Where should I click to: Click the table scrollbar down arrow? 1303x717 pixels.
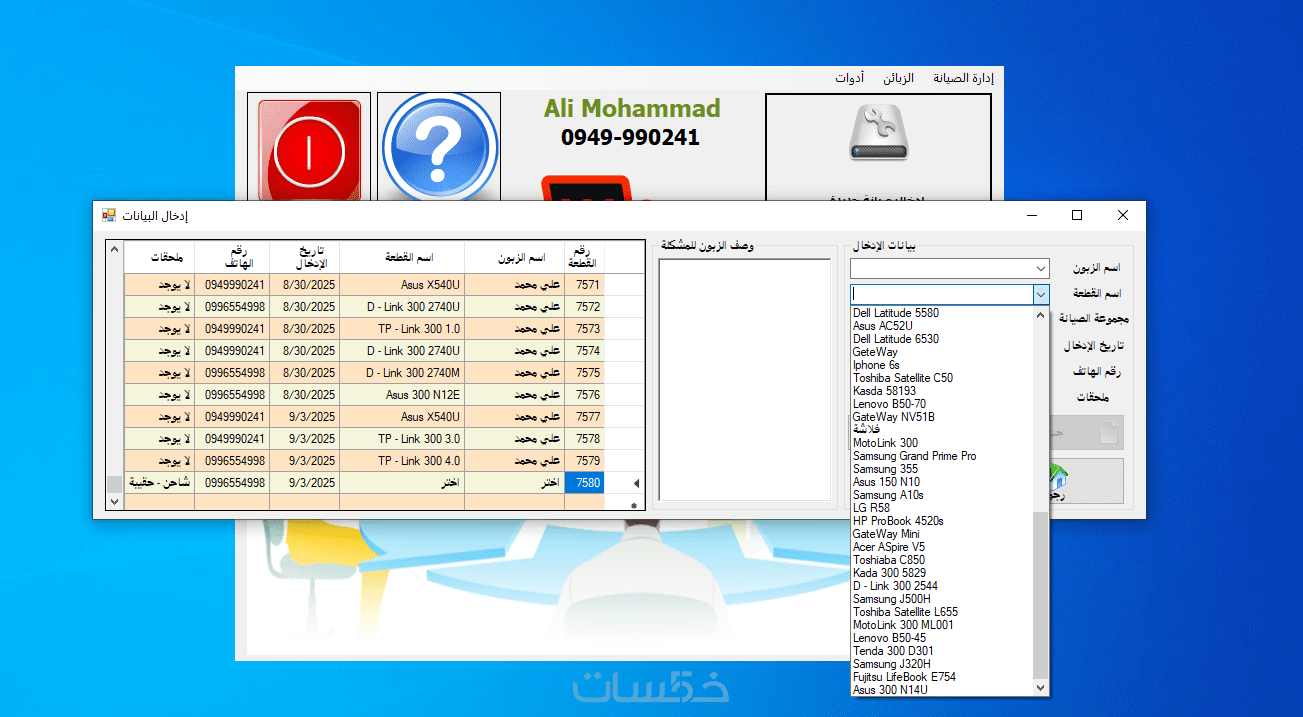pyautogui.click(x=115, y=501)
